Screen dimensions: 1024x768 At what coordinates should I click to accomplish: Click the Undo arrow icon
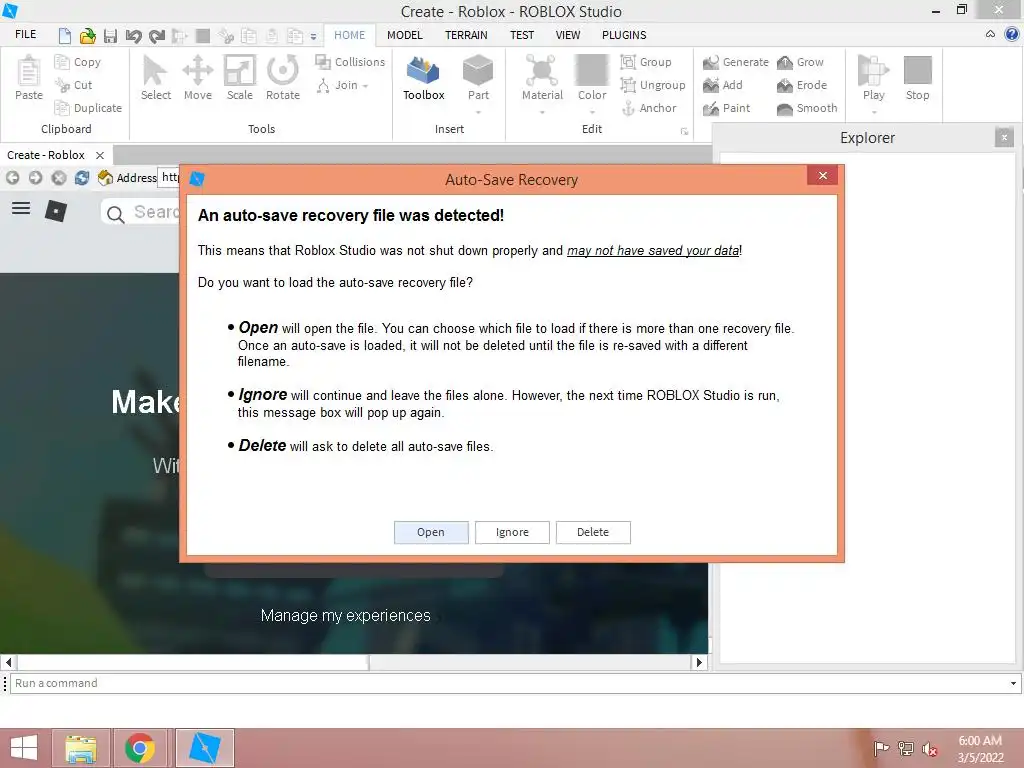133,36
